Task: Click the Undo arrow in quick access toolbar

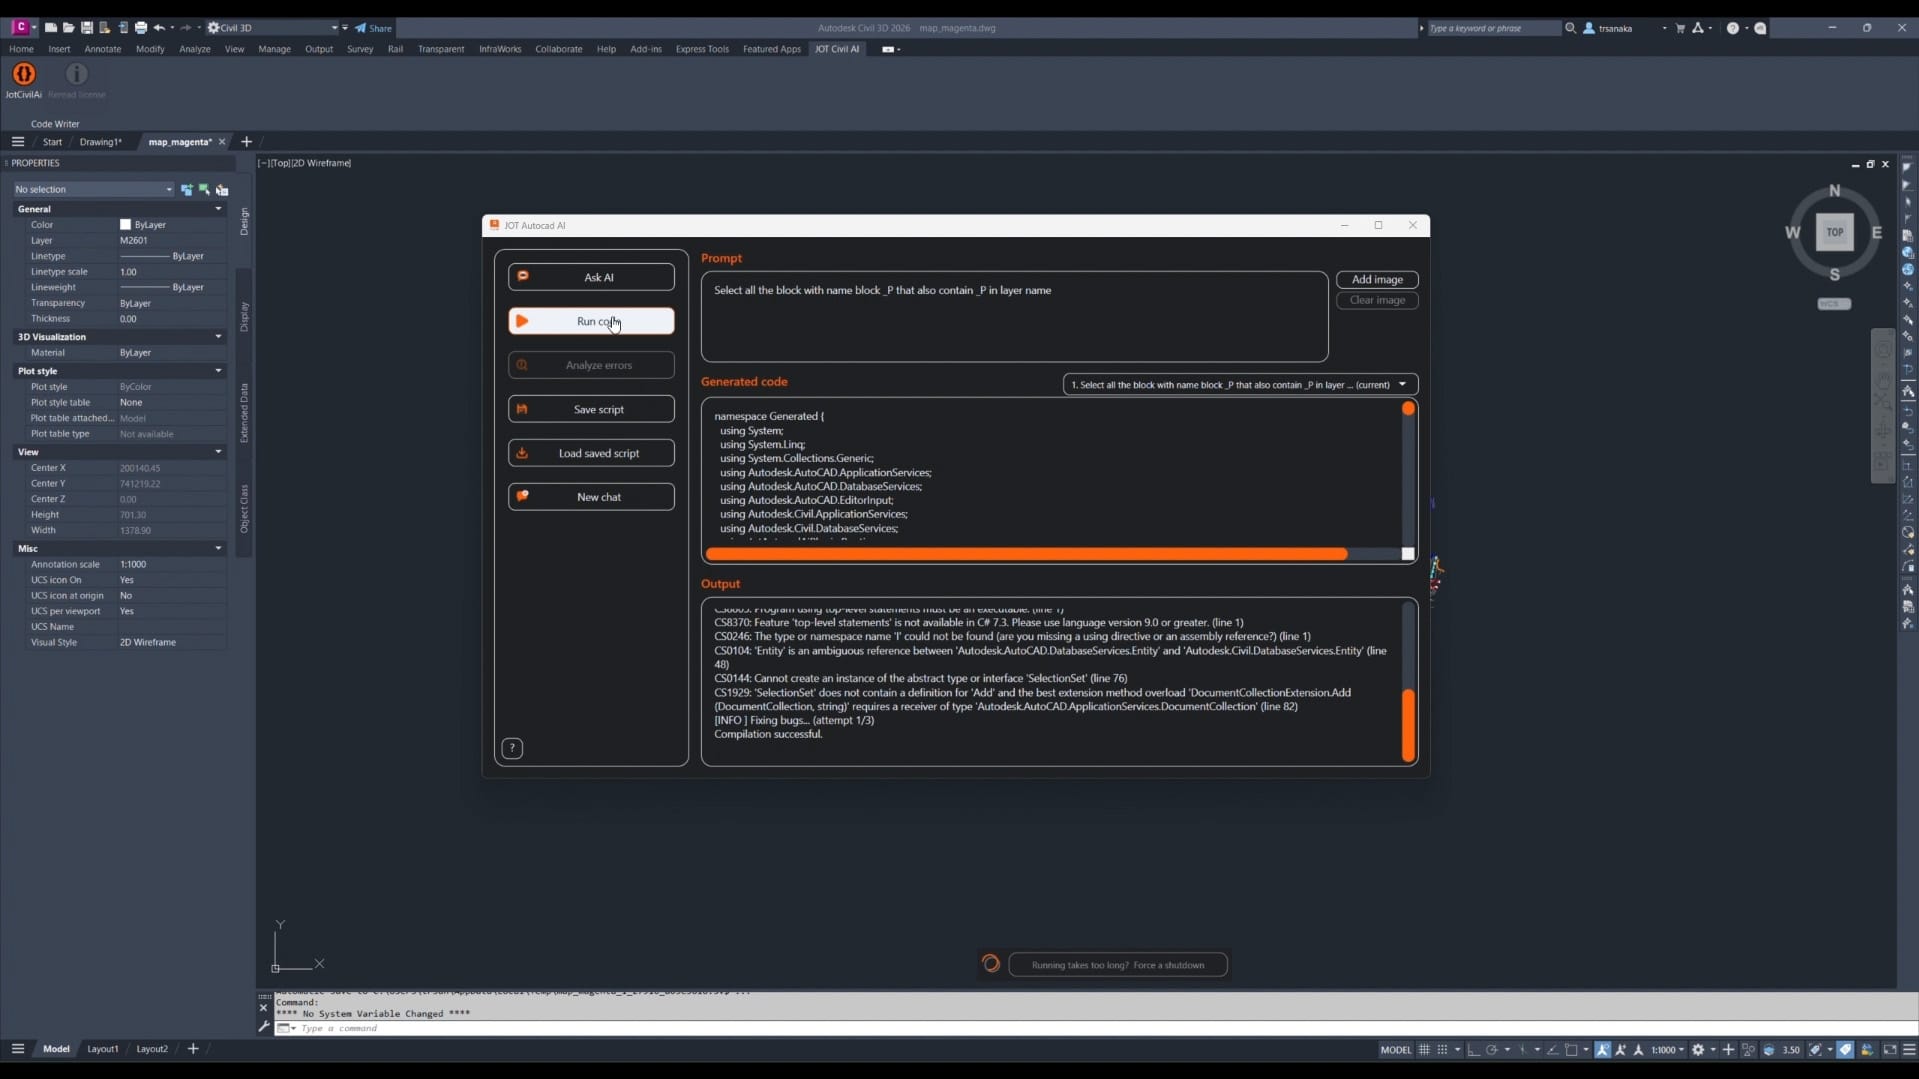Action: pos(159,28)
